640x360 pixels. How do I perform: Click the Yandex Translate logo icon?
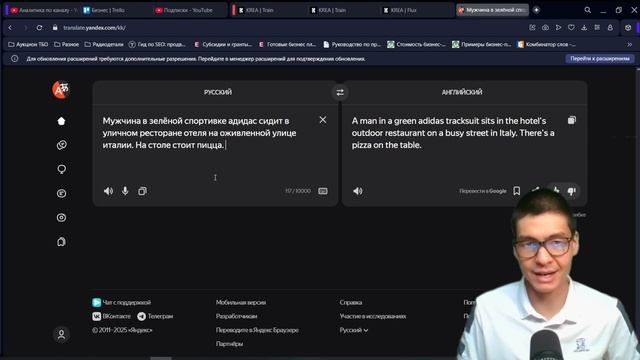(61, 90)
